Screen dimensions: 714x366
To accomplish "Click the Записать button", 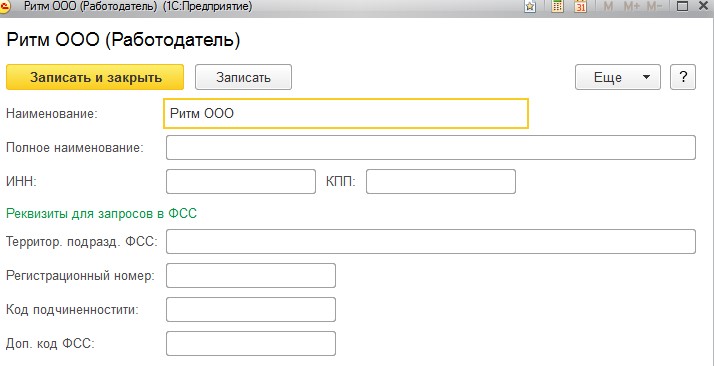I will [243, 77].
